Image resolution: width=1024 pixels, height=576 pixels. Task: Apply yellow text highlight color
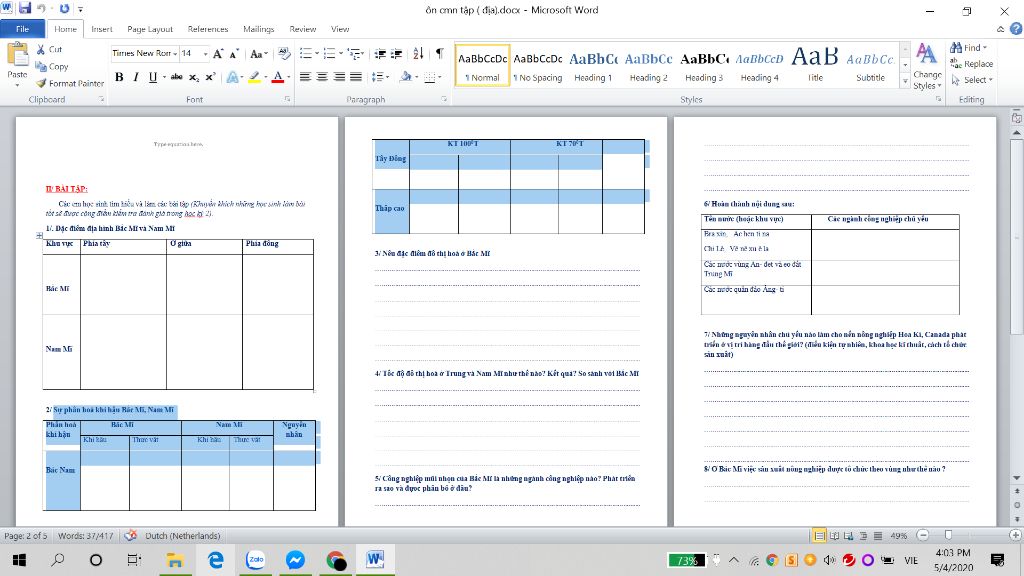click(x=254, y=77)
